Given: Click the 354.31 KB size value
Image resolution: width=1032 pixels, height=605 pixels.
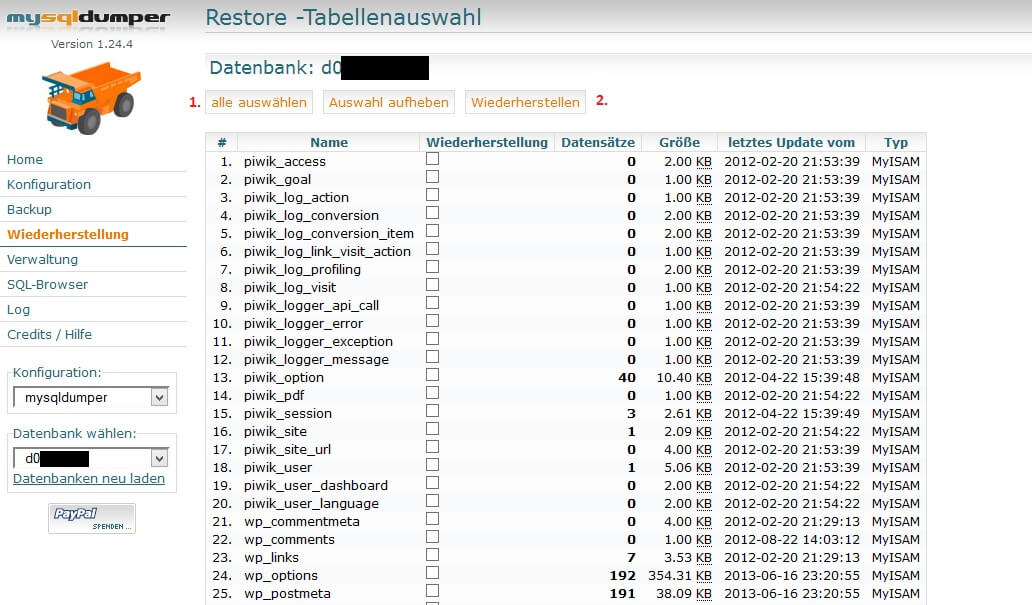Looking at the screenshot, I should click(680, 575).
